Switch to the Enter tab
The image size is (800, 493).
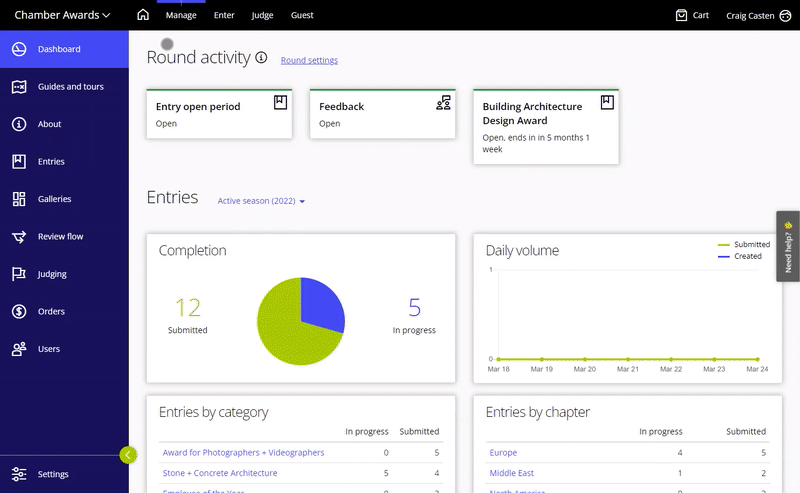(224, 15)
